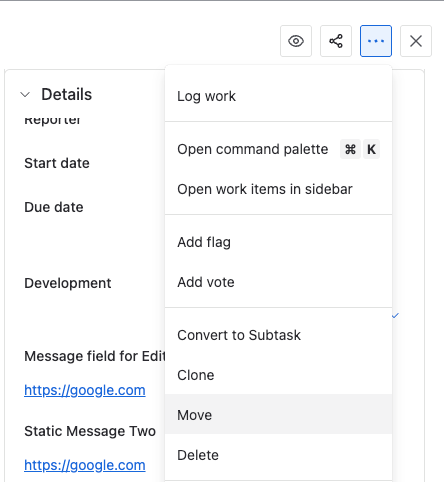Viewport: 444px width, 482px height.
Task: Select Add vote option
Action: pos(278,282)
